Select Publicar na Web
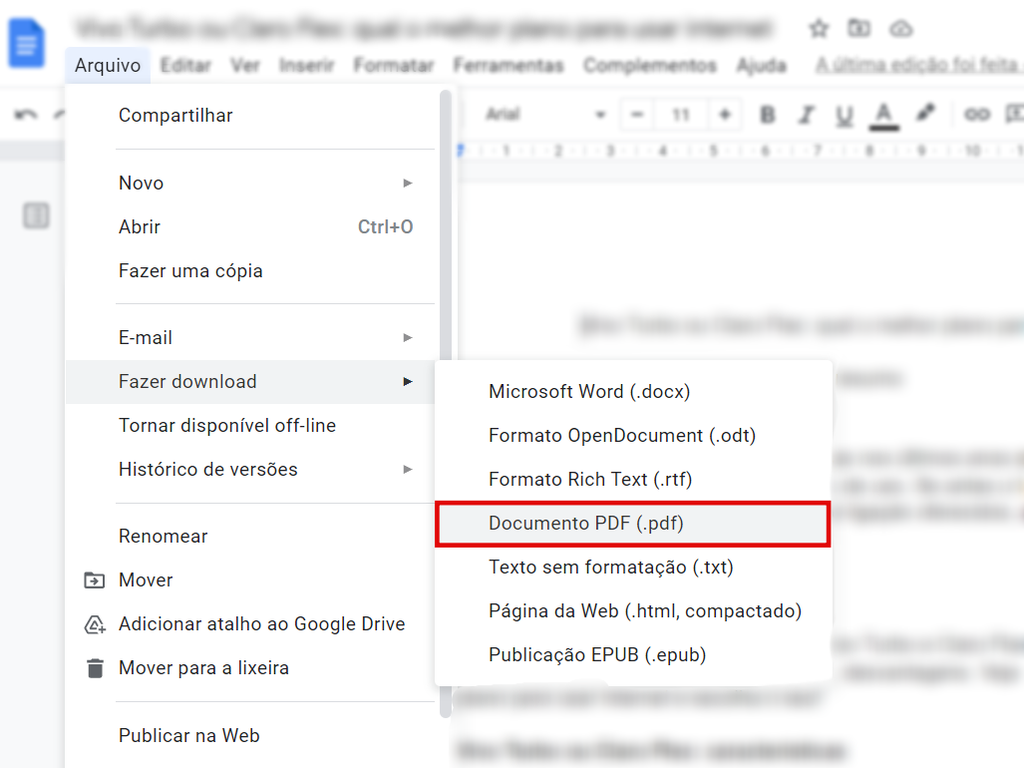 click(250, 735)
